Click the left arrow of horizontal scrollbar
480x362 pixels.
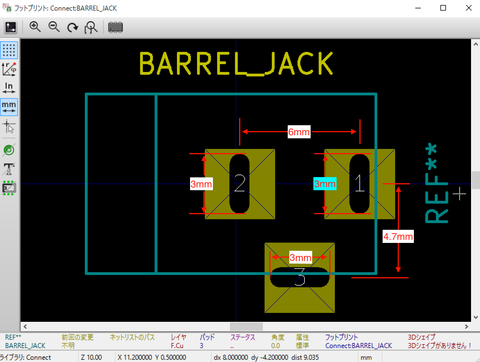(25, 326)
